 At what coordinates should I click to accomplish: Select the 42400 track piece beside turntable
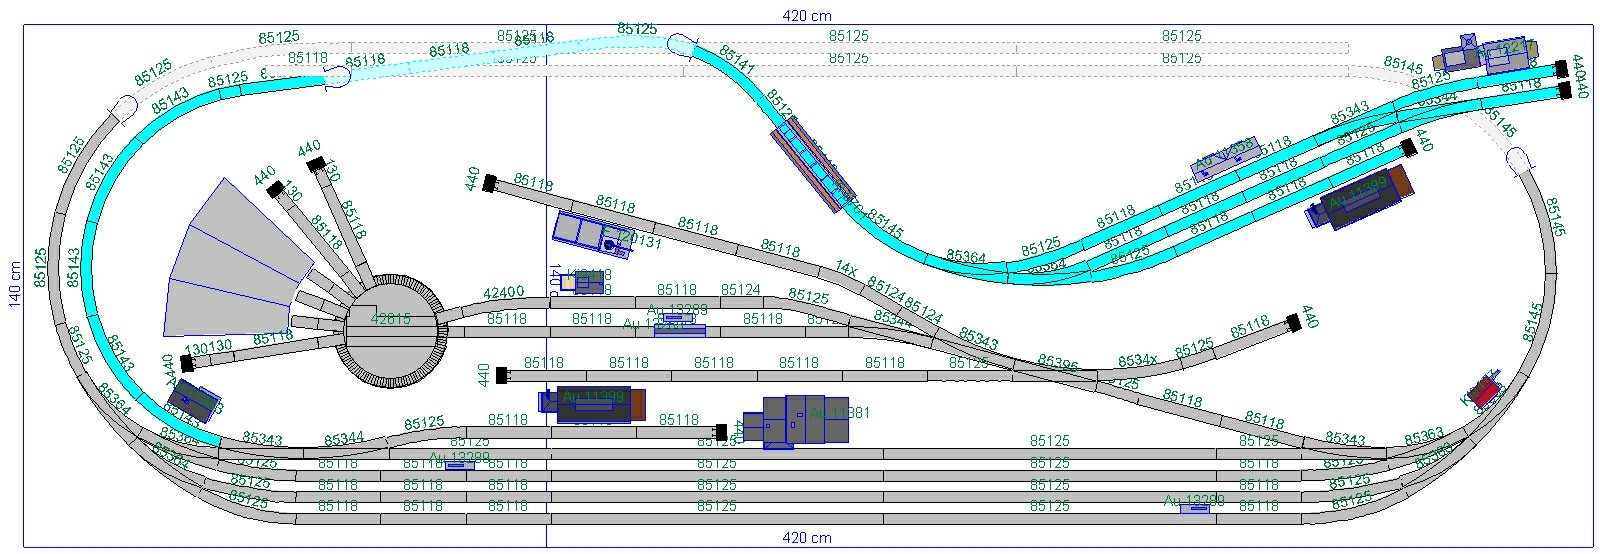point(503,294)
